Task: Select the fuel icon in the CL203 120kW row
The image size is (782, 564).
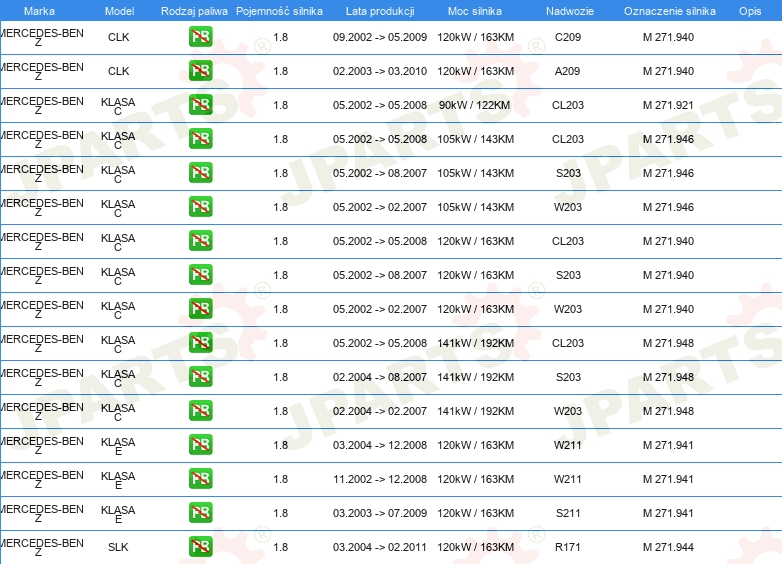Action: point(200,240)
